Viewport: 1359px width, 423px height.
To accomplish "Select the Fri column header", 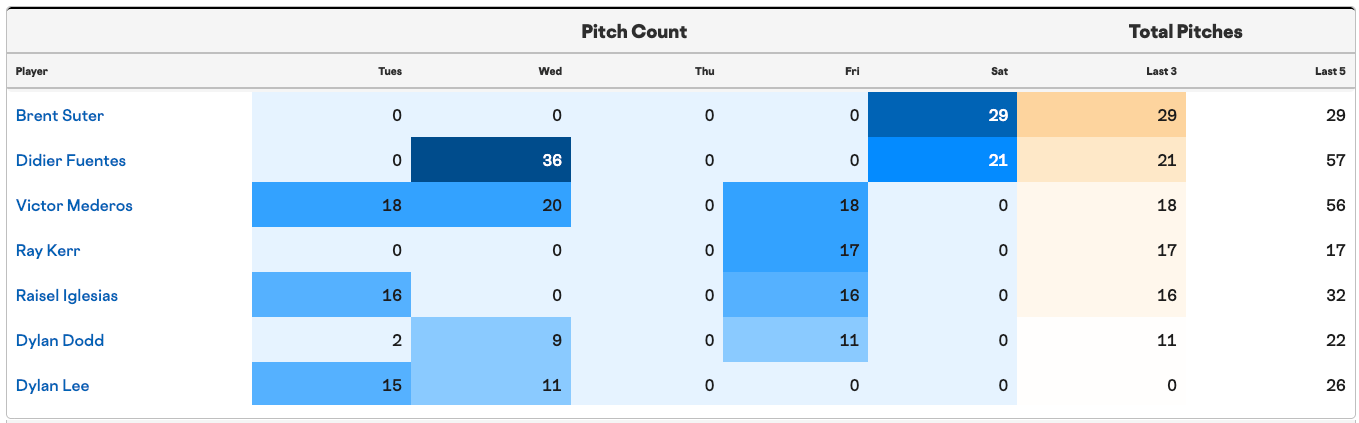I will click(852, 71).
